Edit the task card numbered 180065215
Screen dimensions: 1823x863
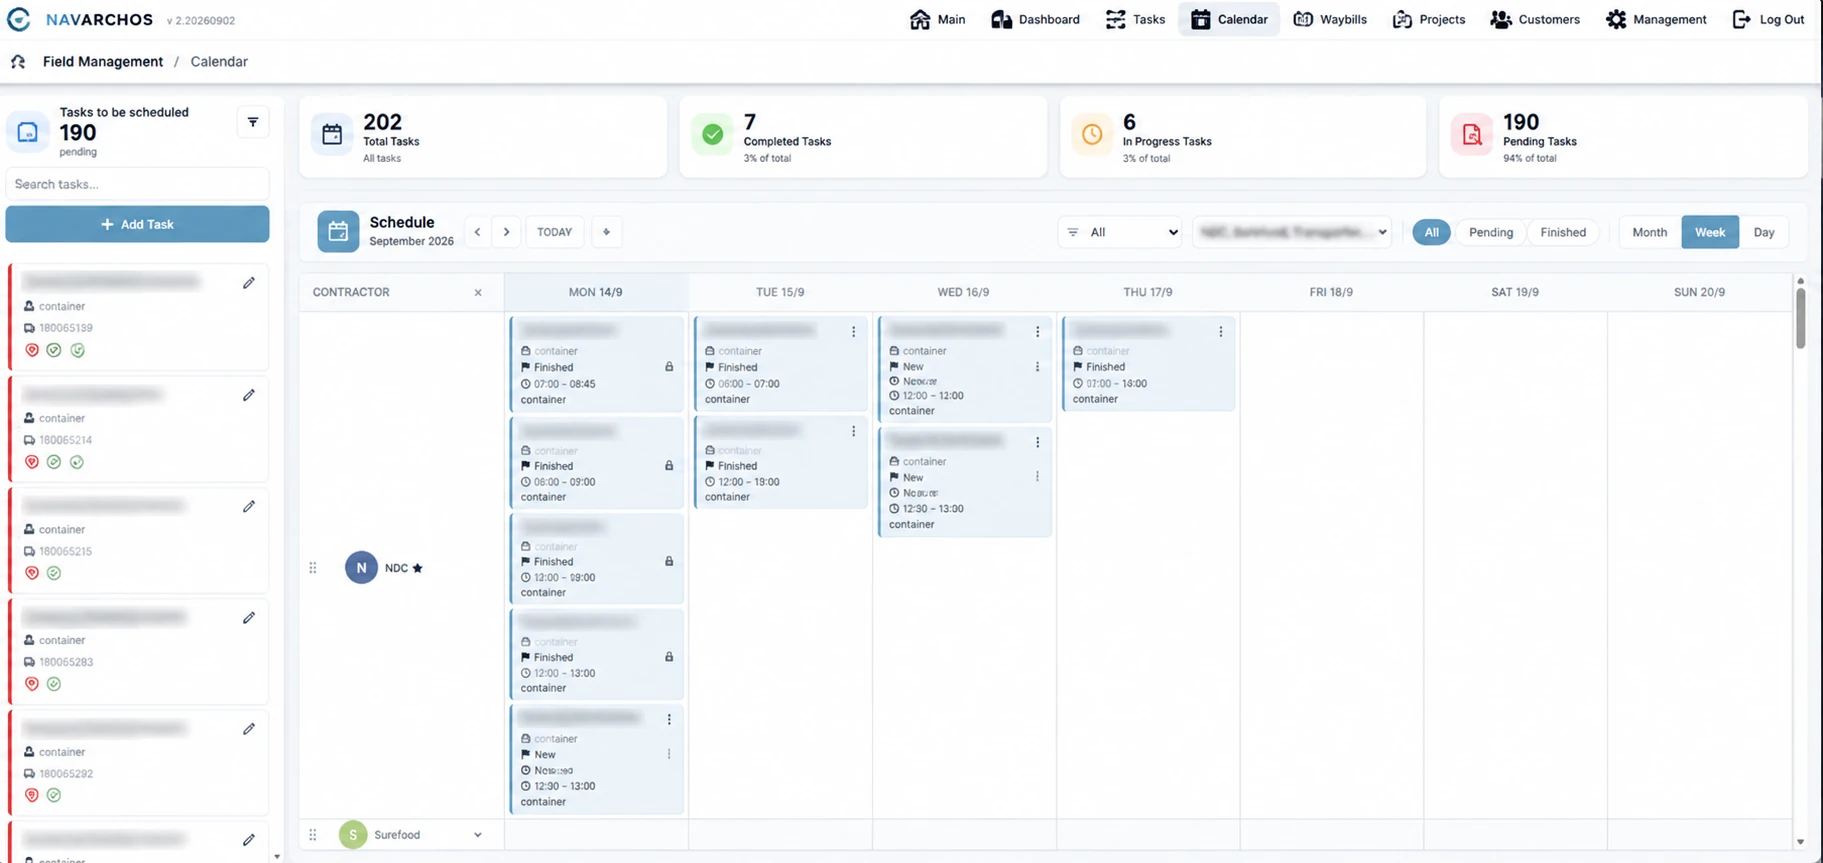249,506
